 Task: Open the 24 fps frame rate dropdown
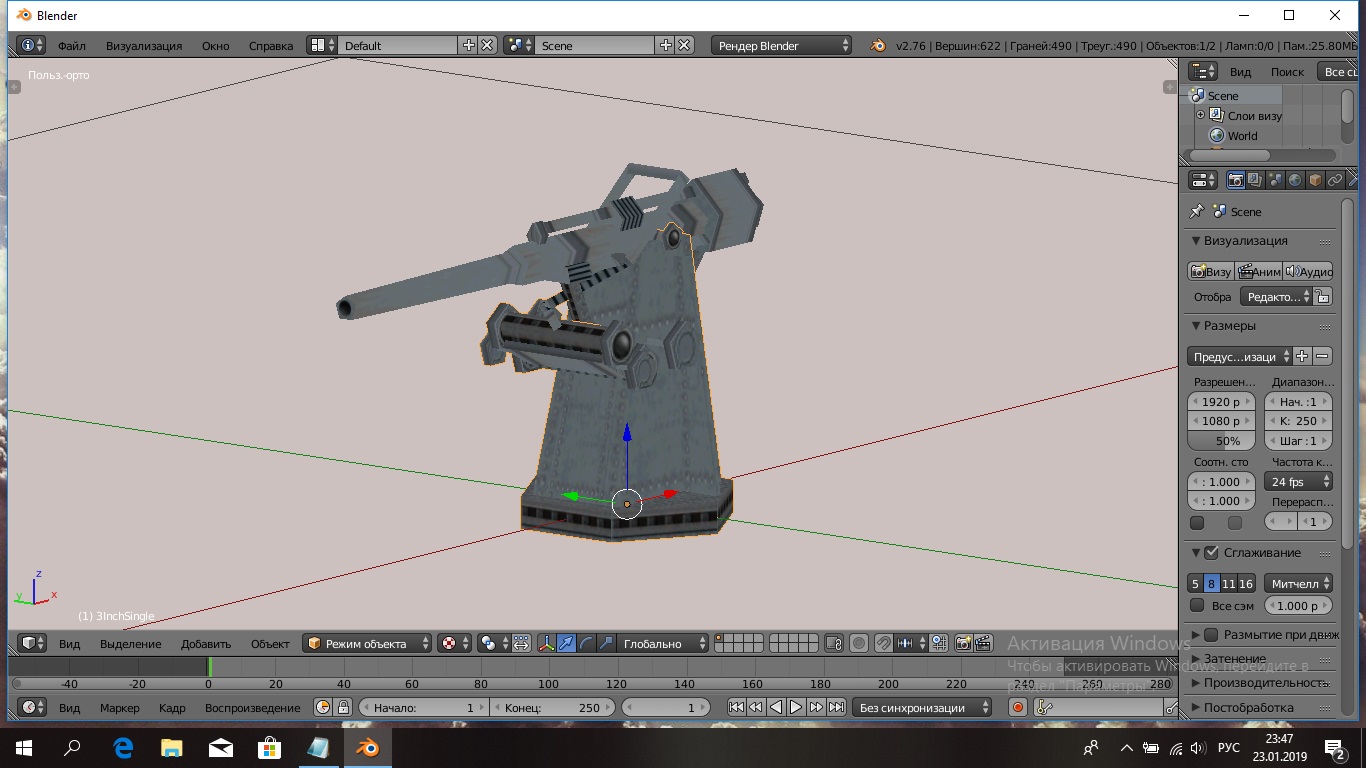[1298, 482]
